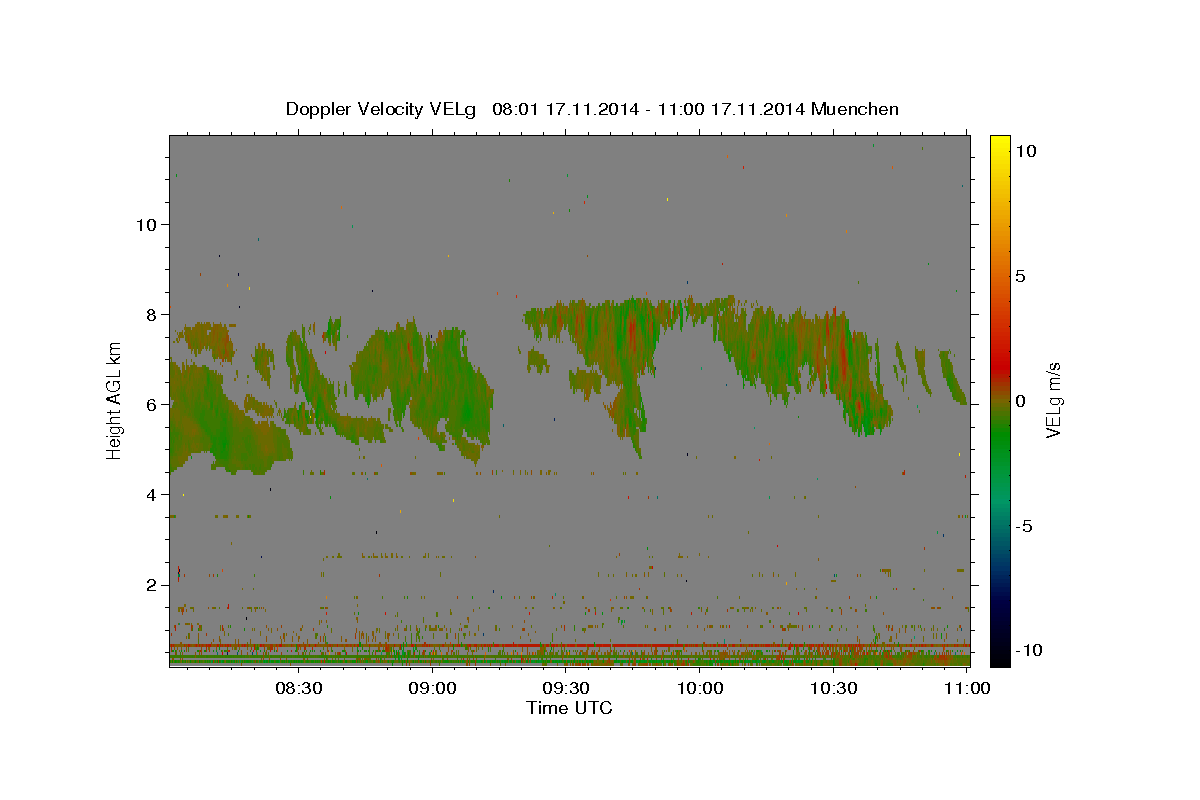Click the red ground clutter line near the plot bottom
The width and height of the screenshot is (1200, 800).
[569, 645]
